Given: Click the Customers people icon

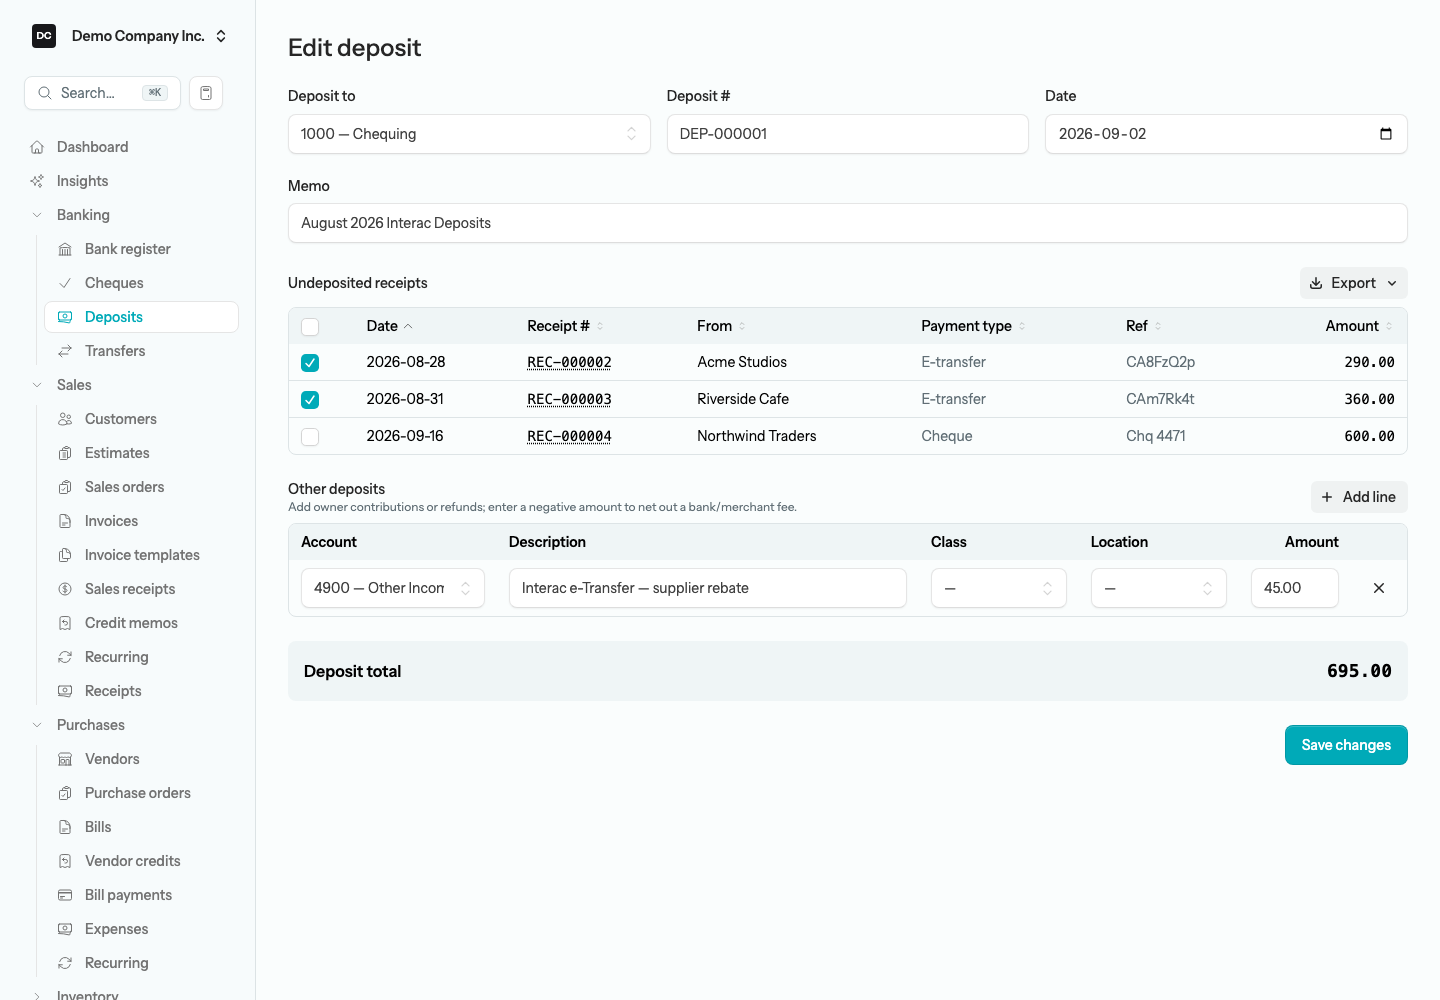Looking at the screenshot, I should click(65, 419).
